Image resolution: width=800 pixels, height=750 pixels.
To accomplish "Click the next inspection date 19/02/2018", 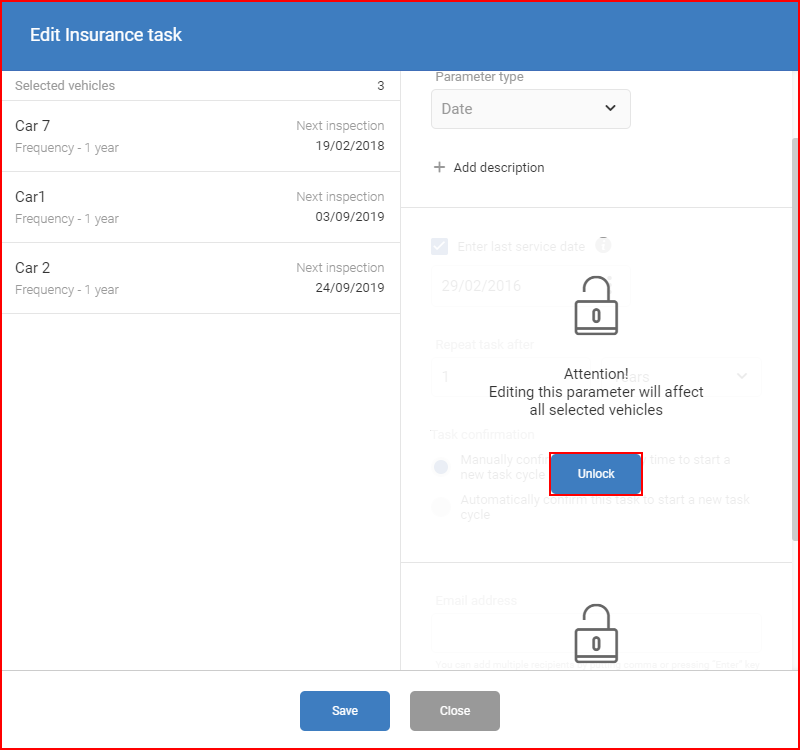I will click(x=350, y=146).
